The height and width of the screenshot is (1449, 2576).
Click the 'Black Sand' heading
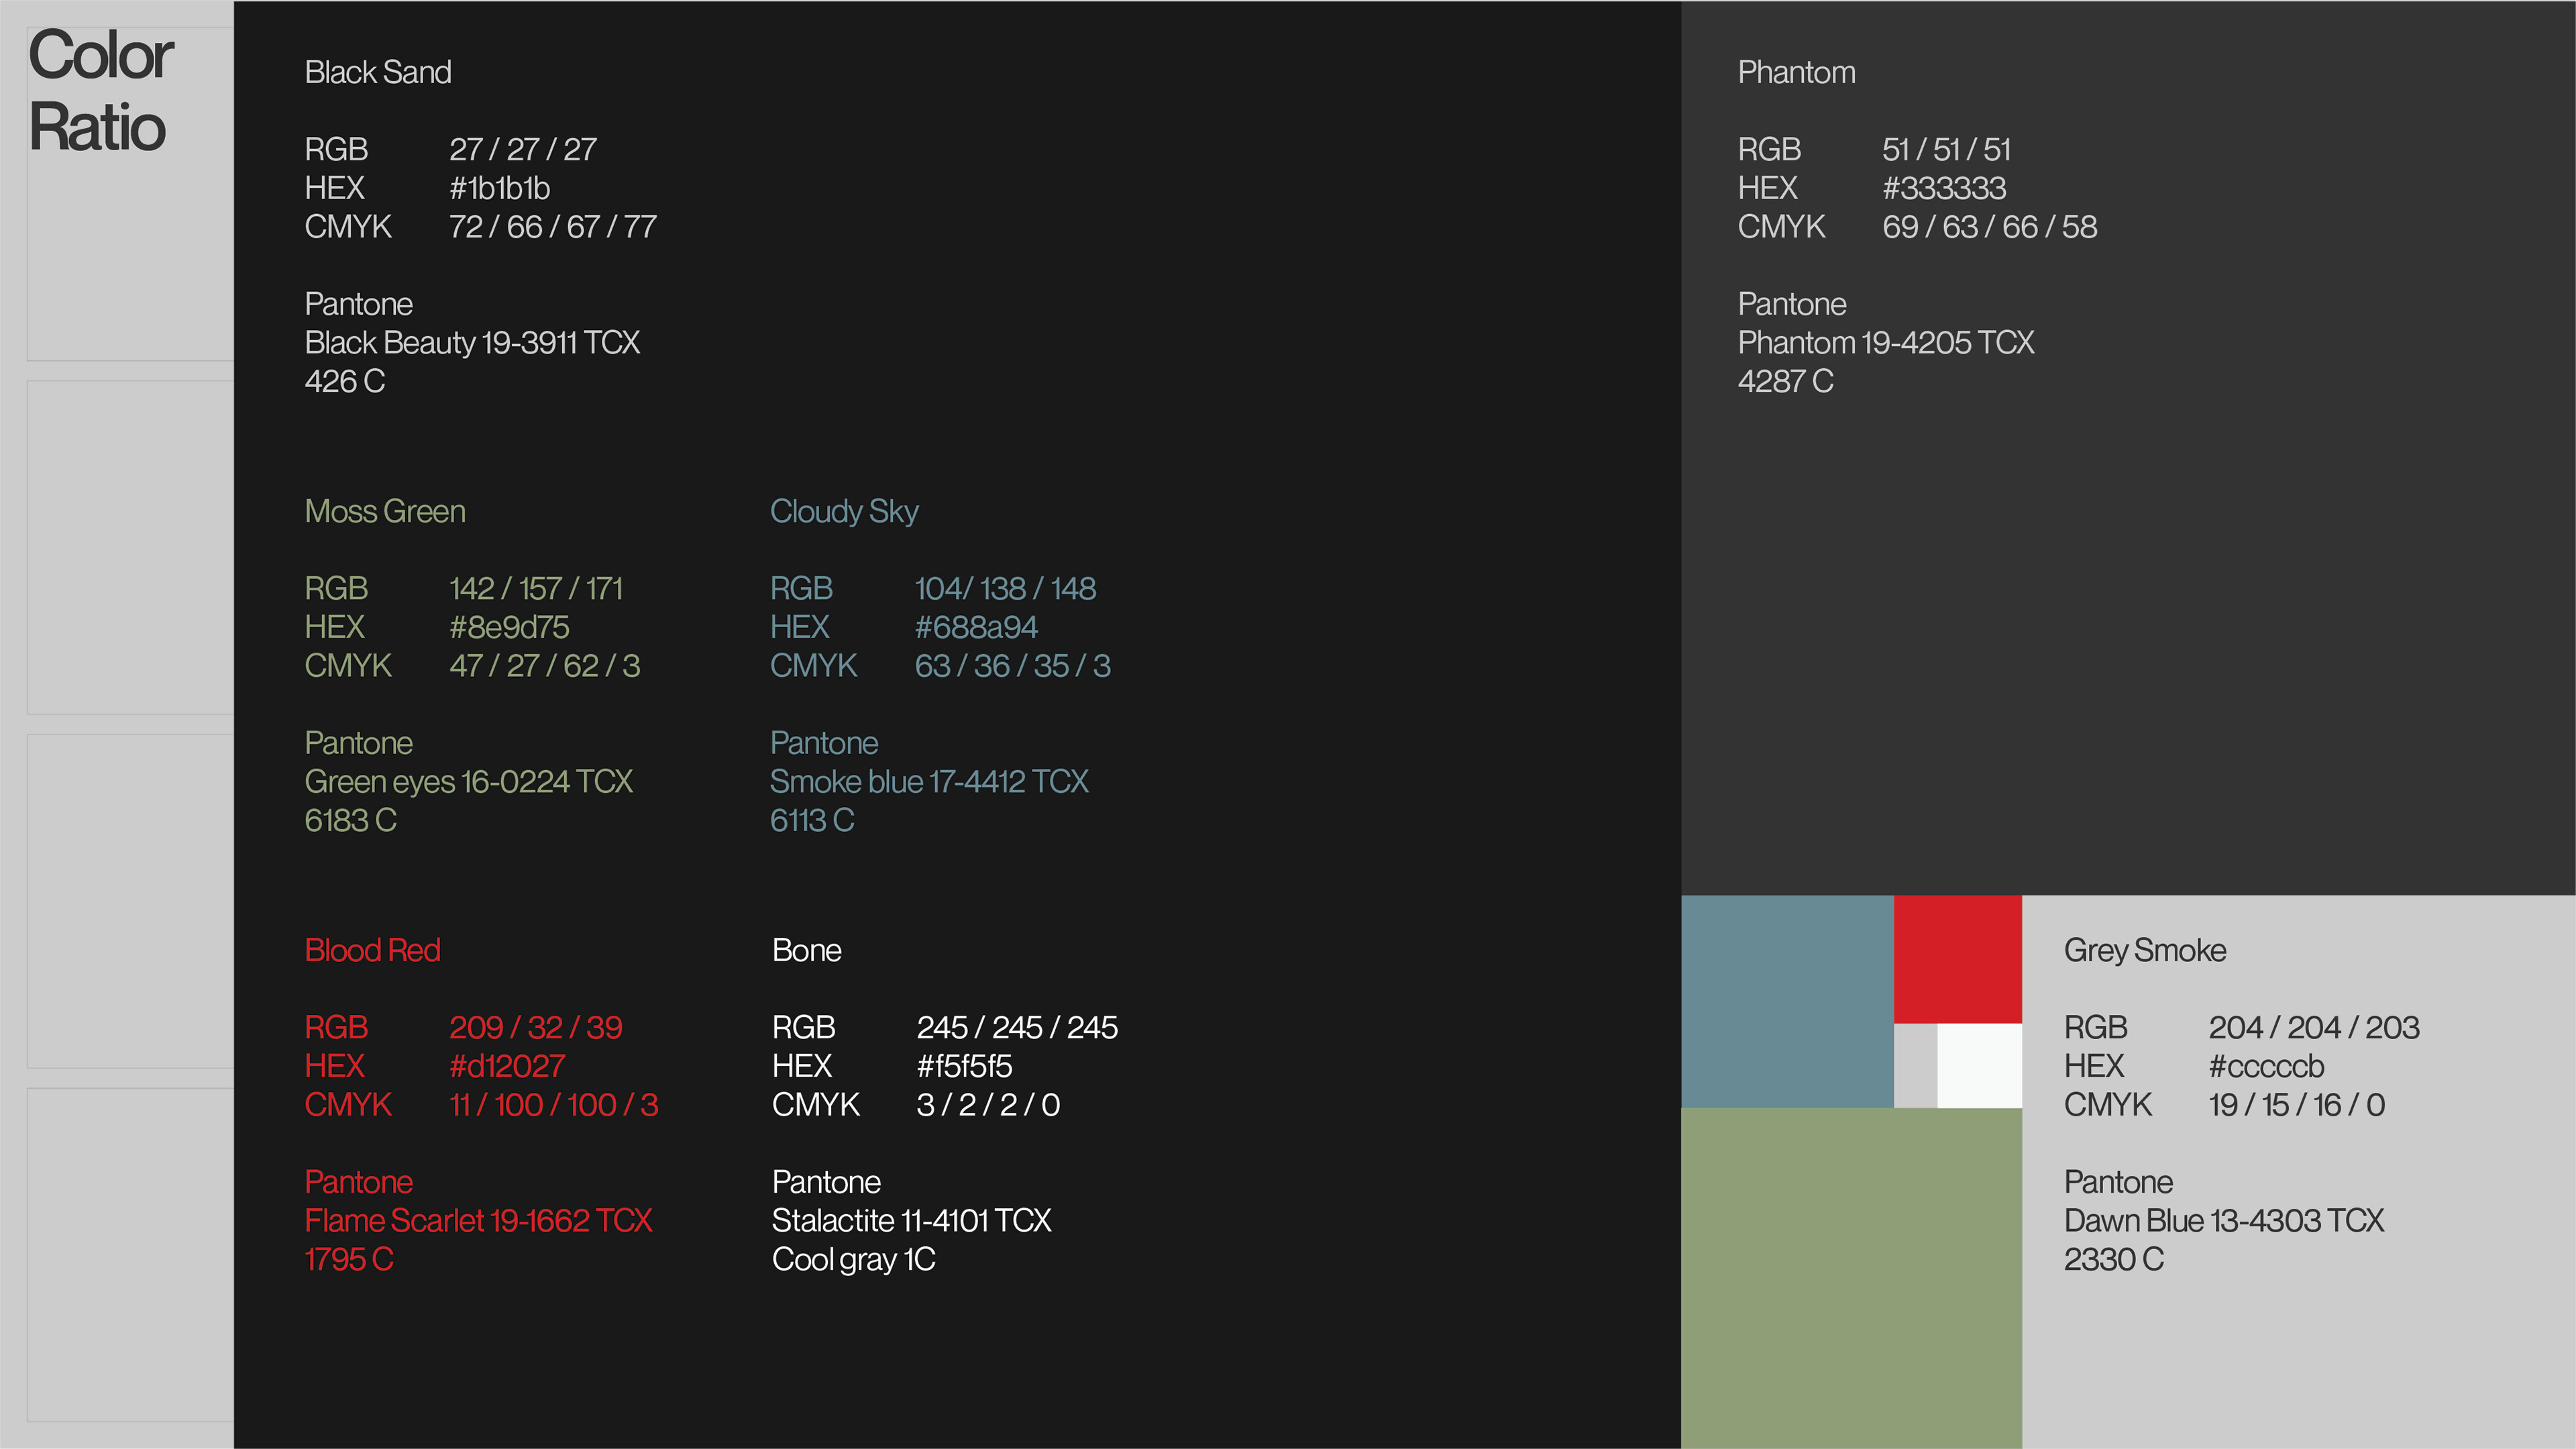(x=378, y=72)
